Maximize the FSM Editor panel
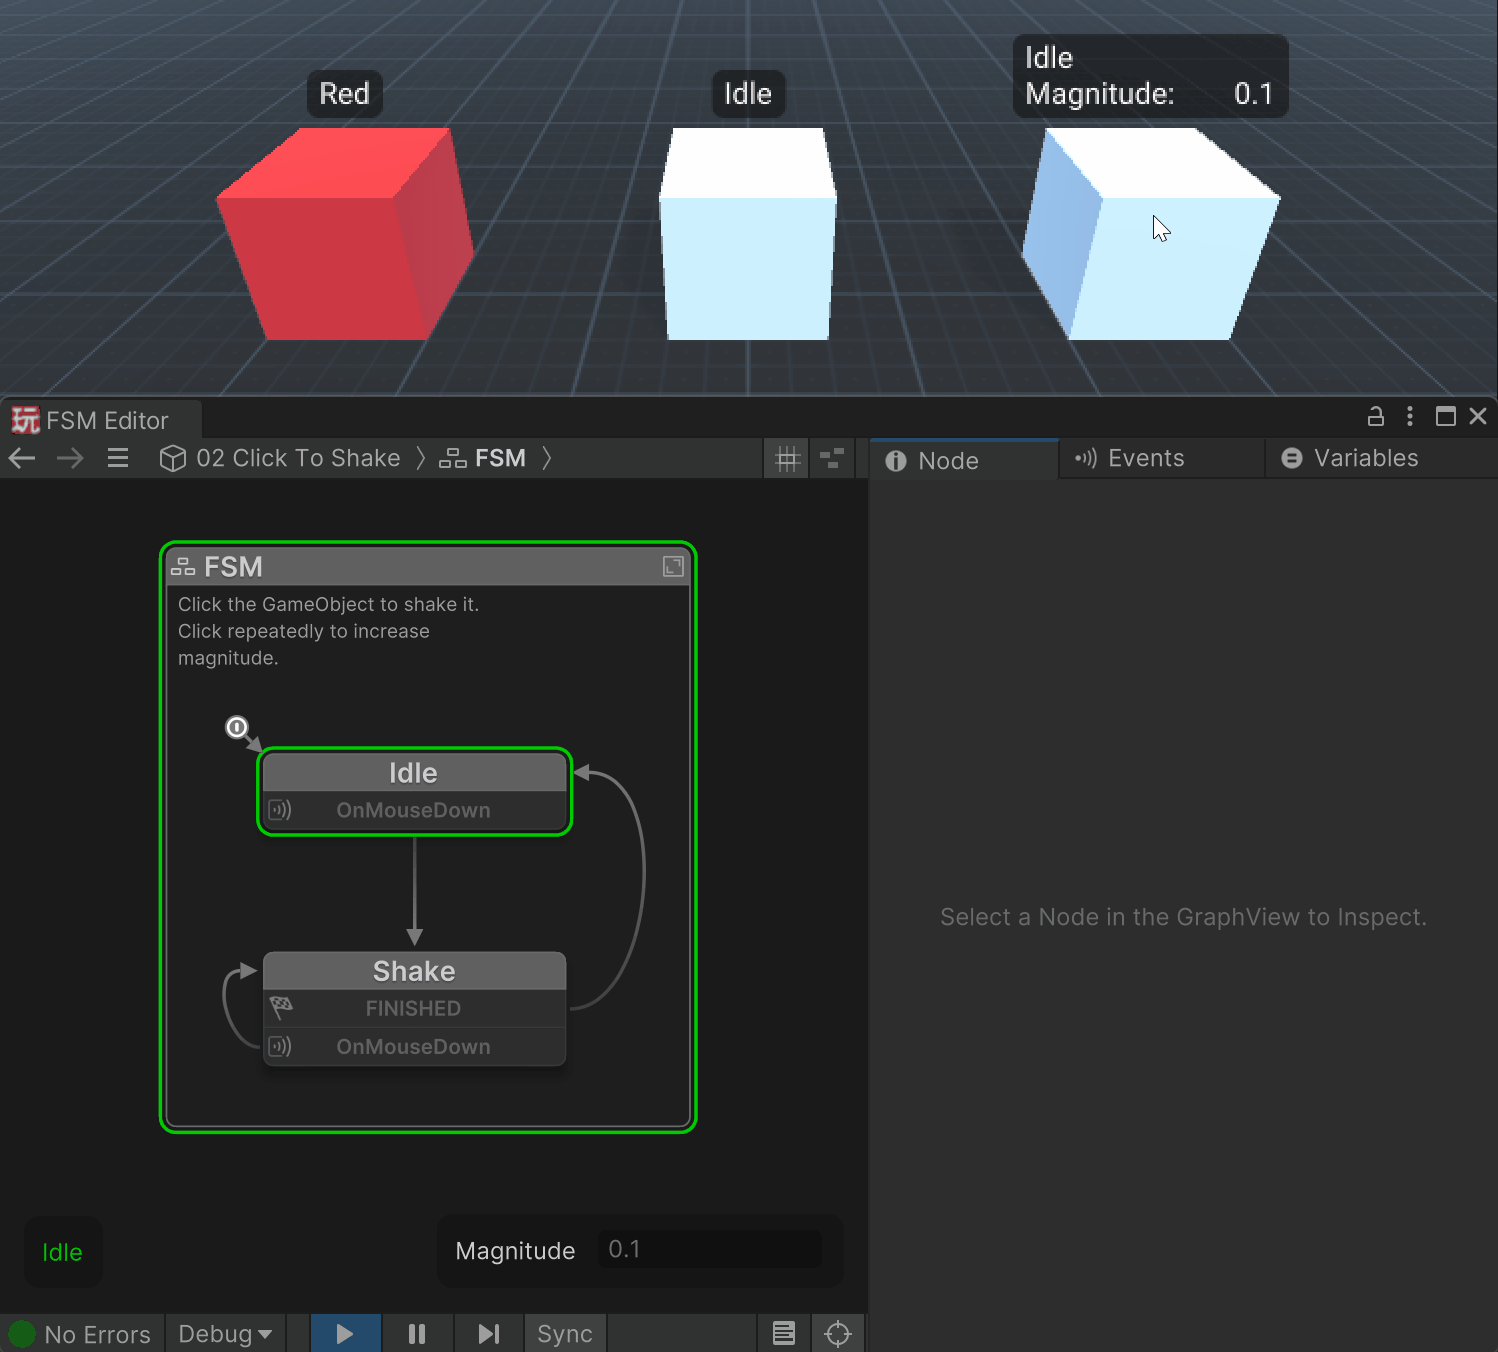The image size is (1498, 1352). [1445, 416]
